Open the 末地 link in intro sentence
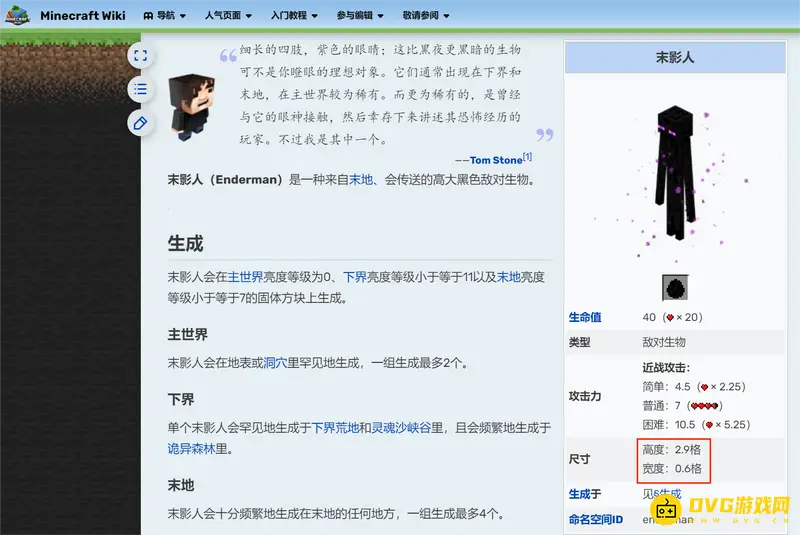Image resolution: width=800 pixels, height=535 pixels. point(360,180)
